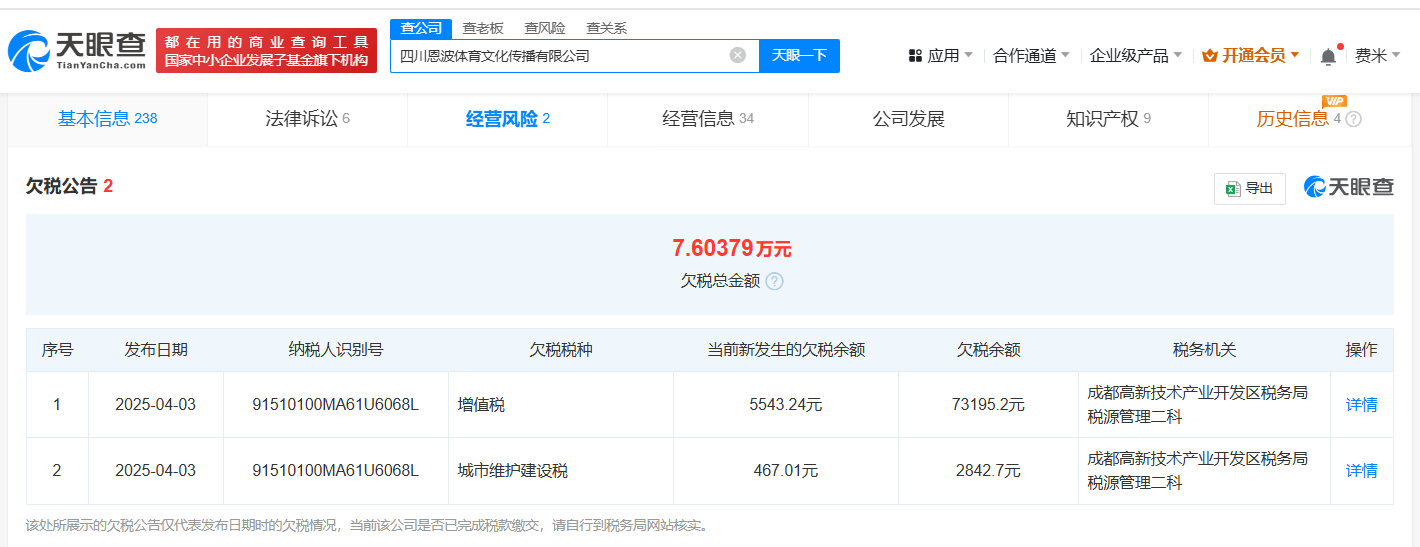Click the 发布日期 column header
Screen dimensions: 1420x547
point(156,350)
